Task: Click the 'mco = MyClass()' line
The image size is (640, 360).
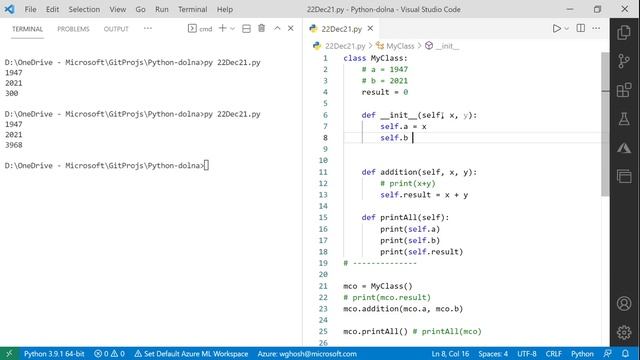Action: pos(378,286)
